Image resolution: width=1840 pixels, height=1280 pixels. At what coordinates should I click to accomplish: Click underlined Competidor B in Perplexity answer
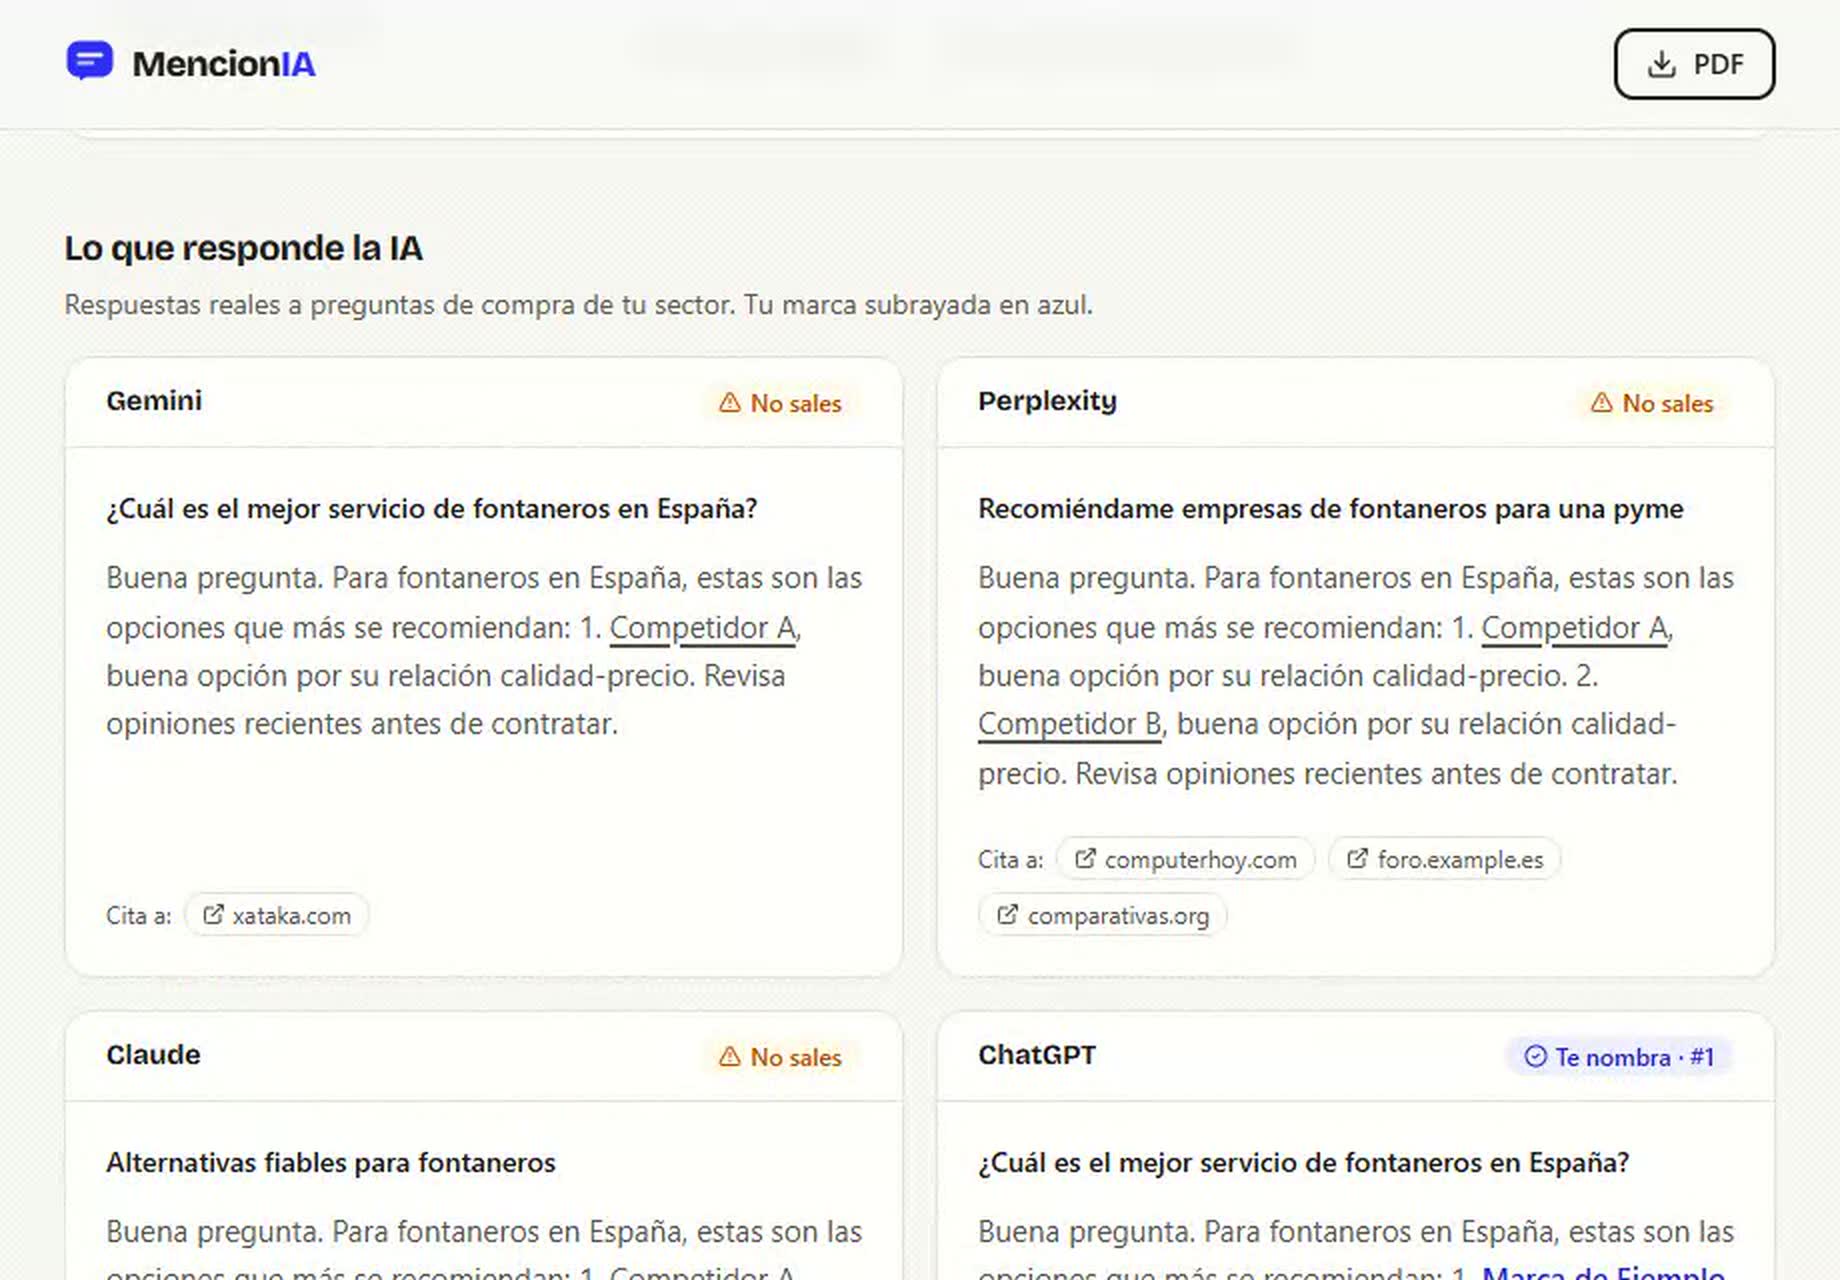(x=1070, y=724)
